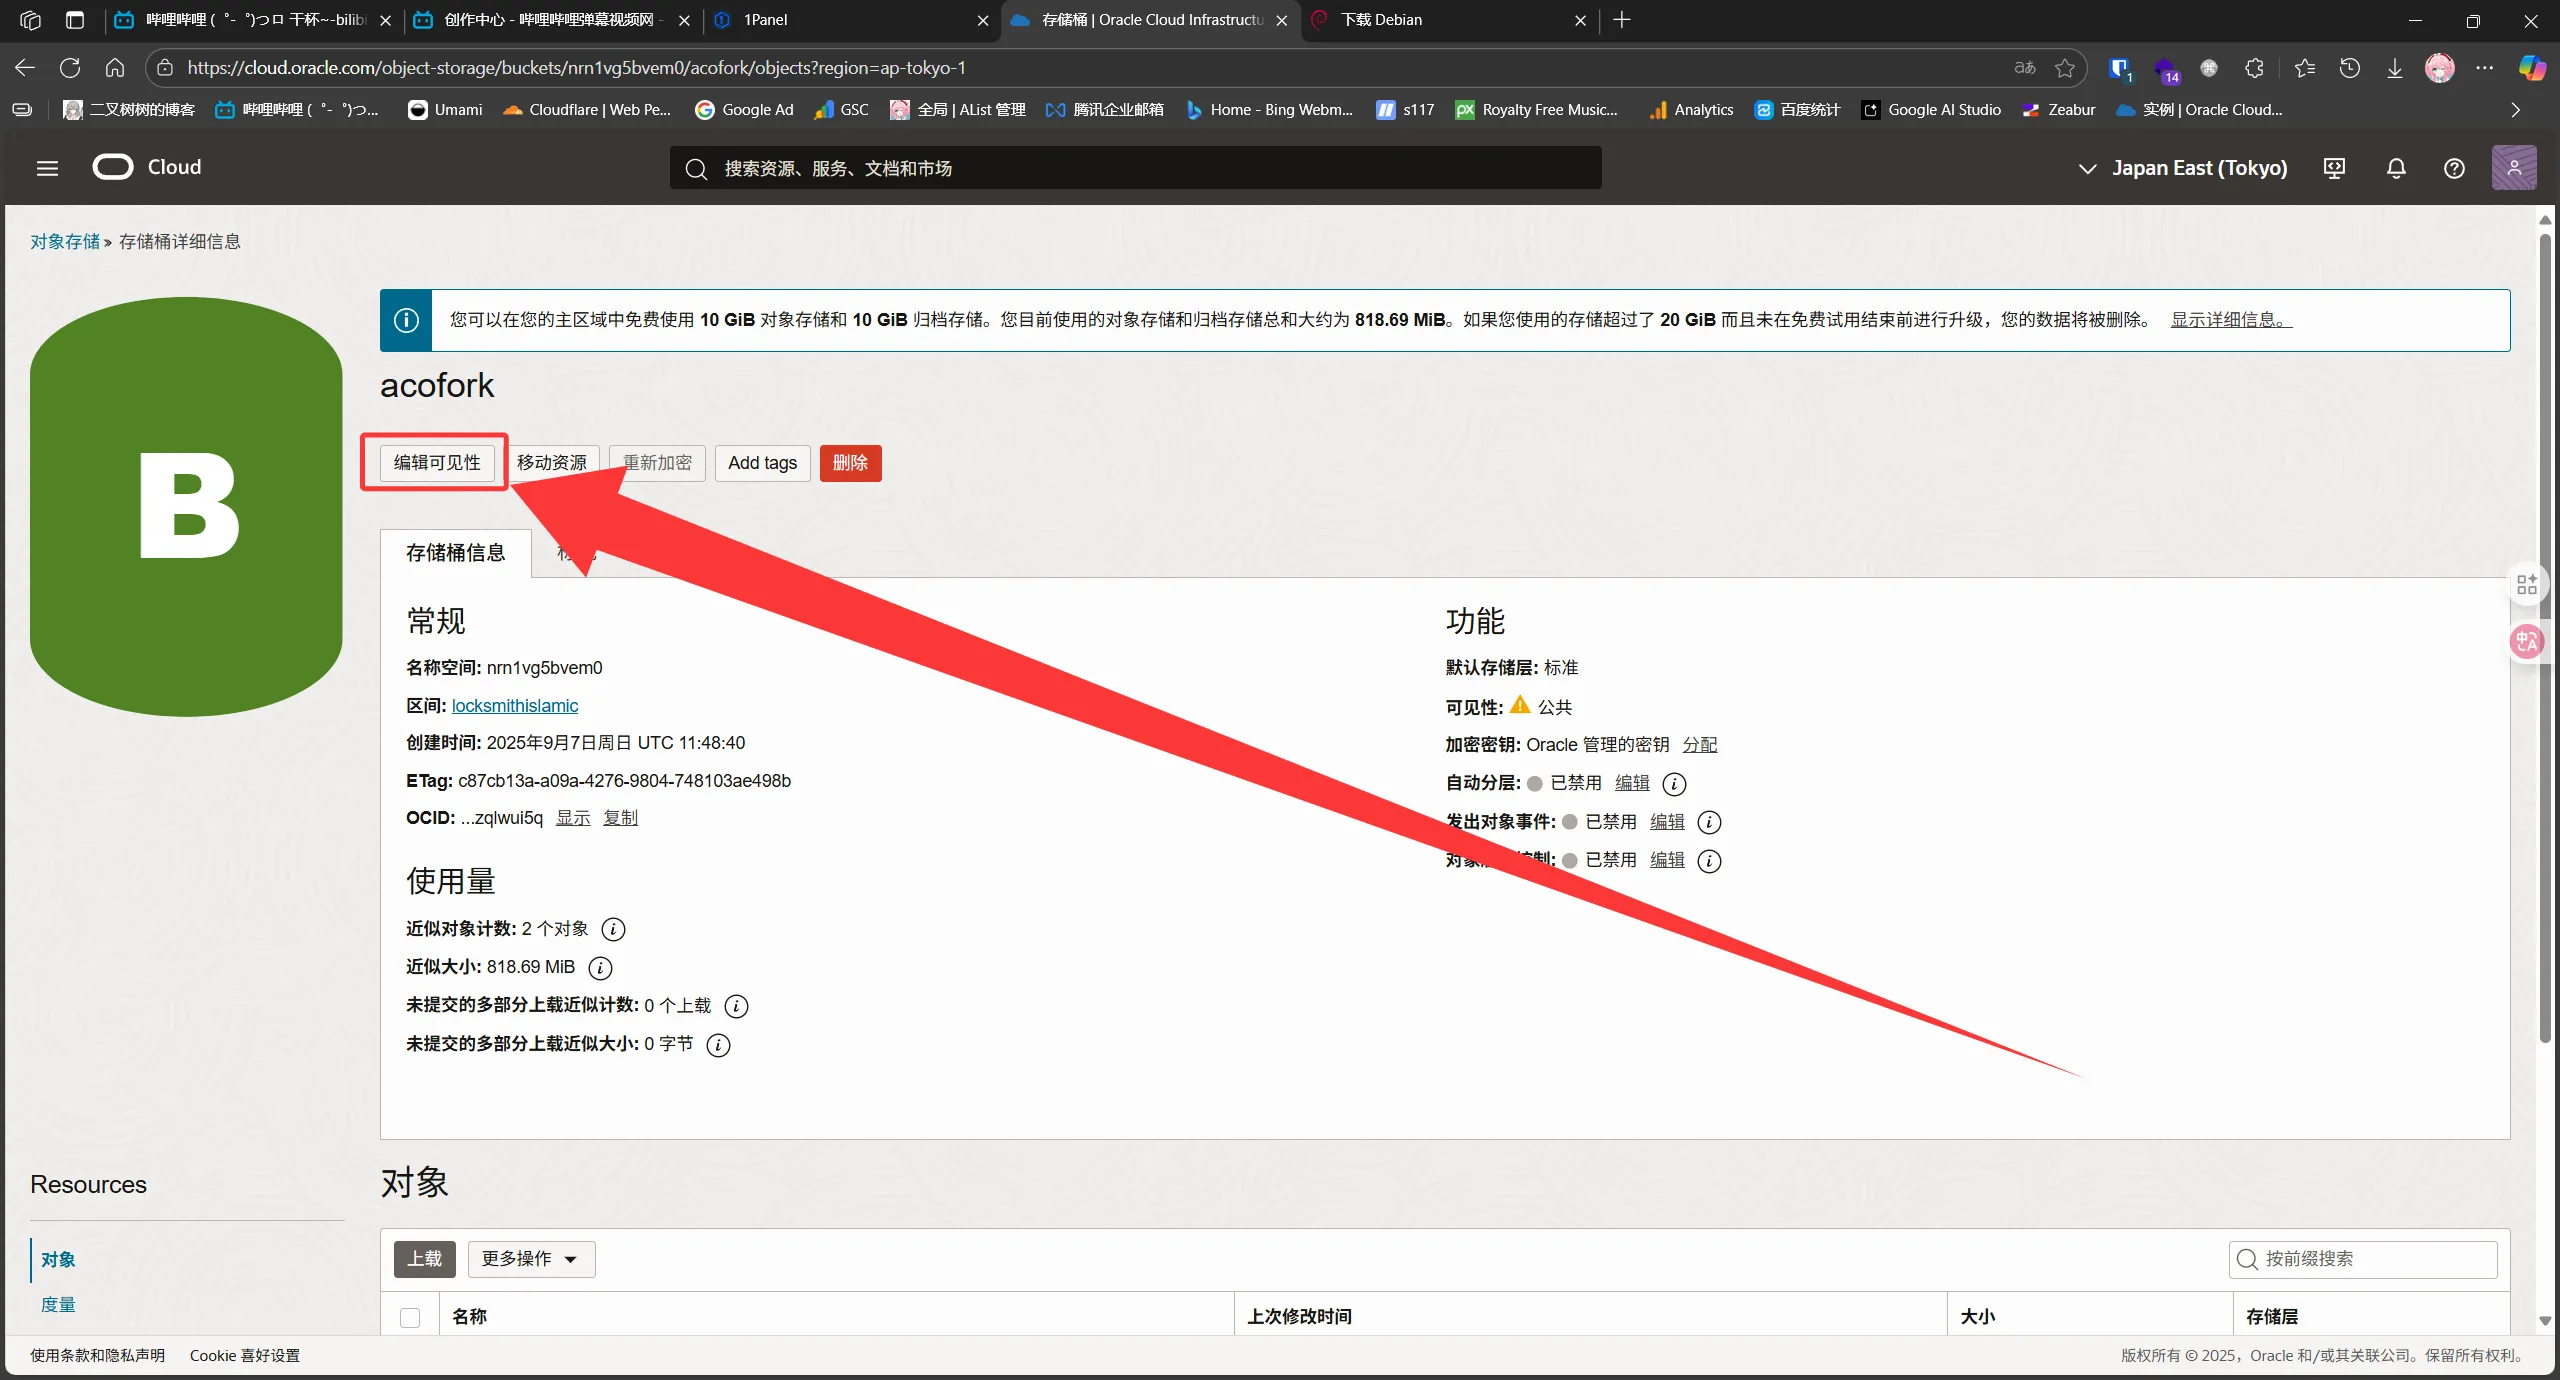The height and width of the screenshot is (1380, 2560).
Task: Open the Cloud Shell developer tools icon
Action: (x=2334, y=168)
